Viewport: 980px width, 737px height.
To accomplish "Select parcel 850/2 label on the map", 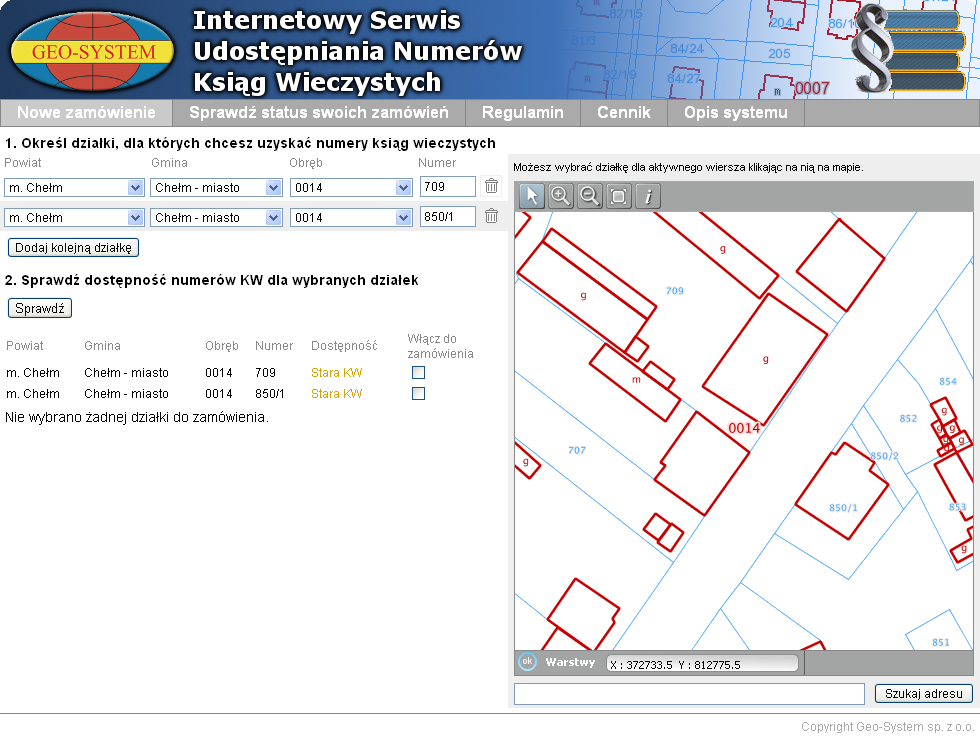I will click(x=884, y=456).
